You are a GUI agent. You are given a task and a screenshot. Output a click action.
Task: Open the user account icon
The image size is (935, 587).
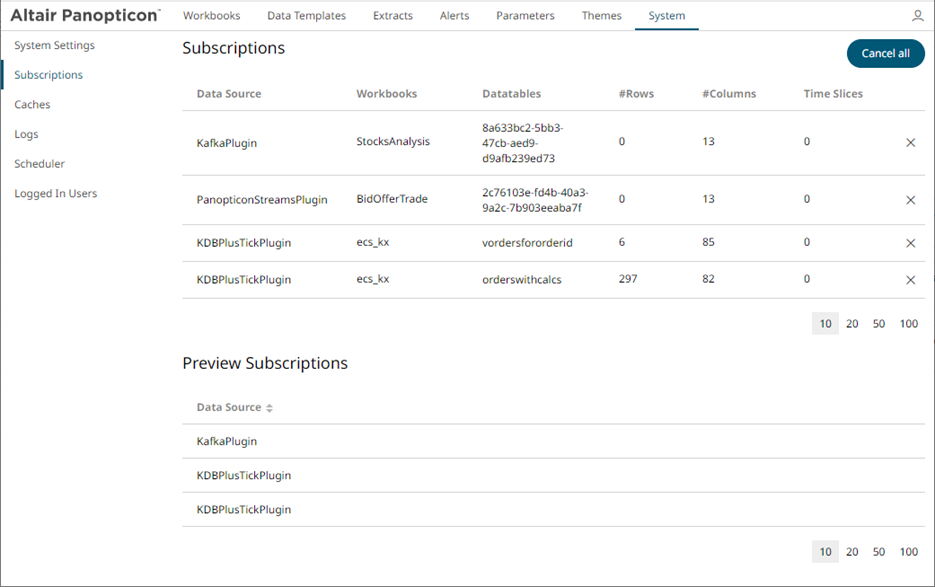click(x=918, y=16)
